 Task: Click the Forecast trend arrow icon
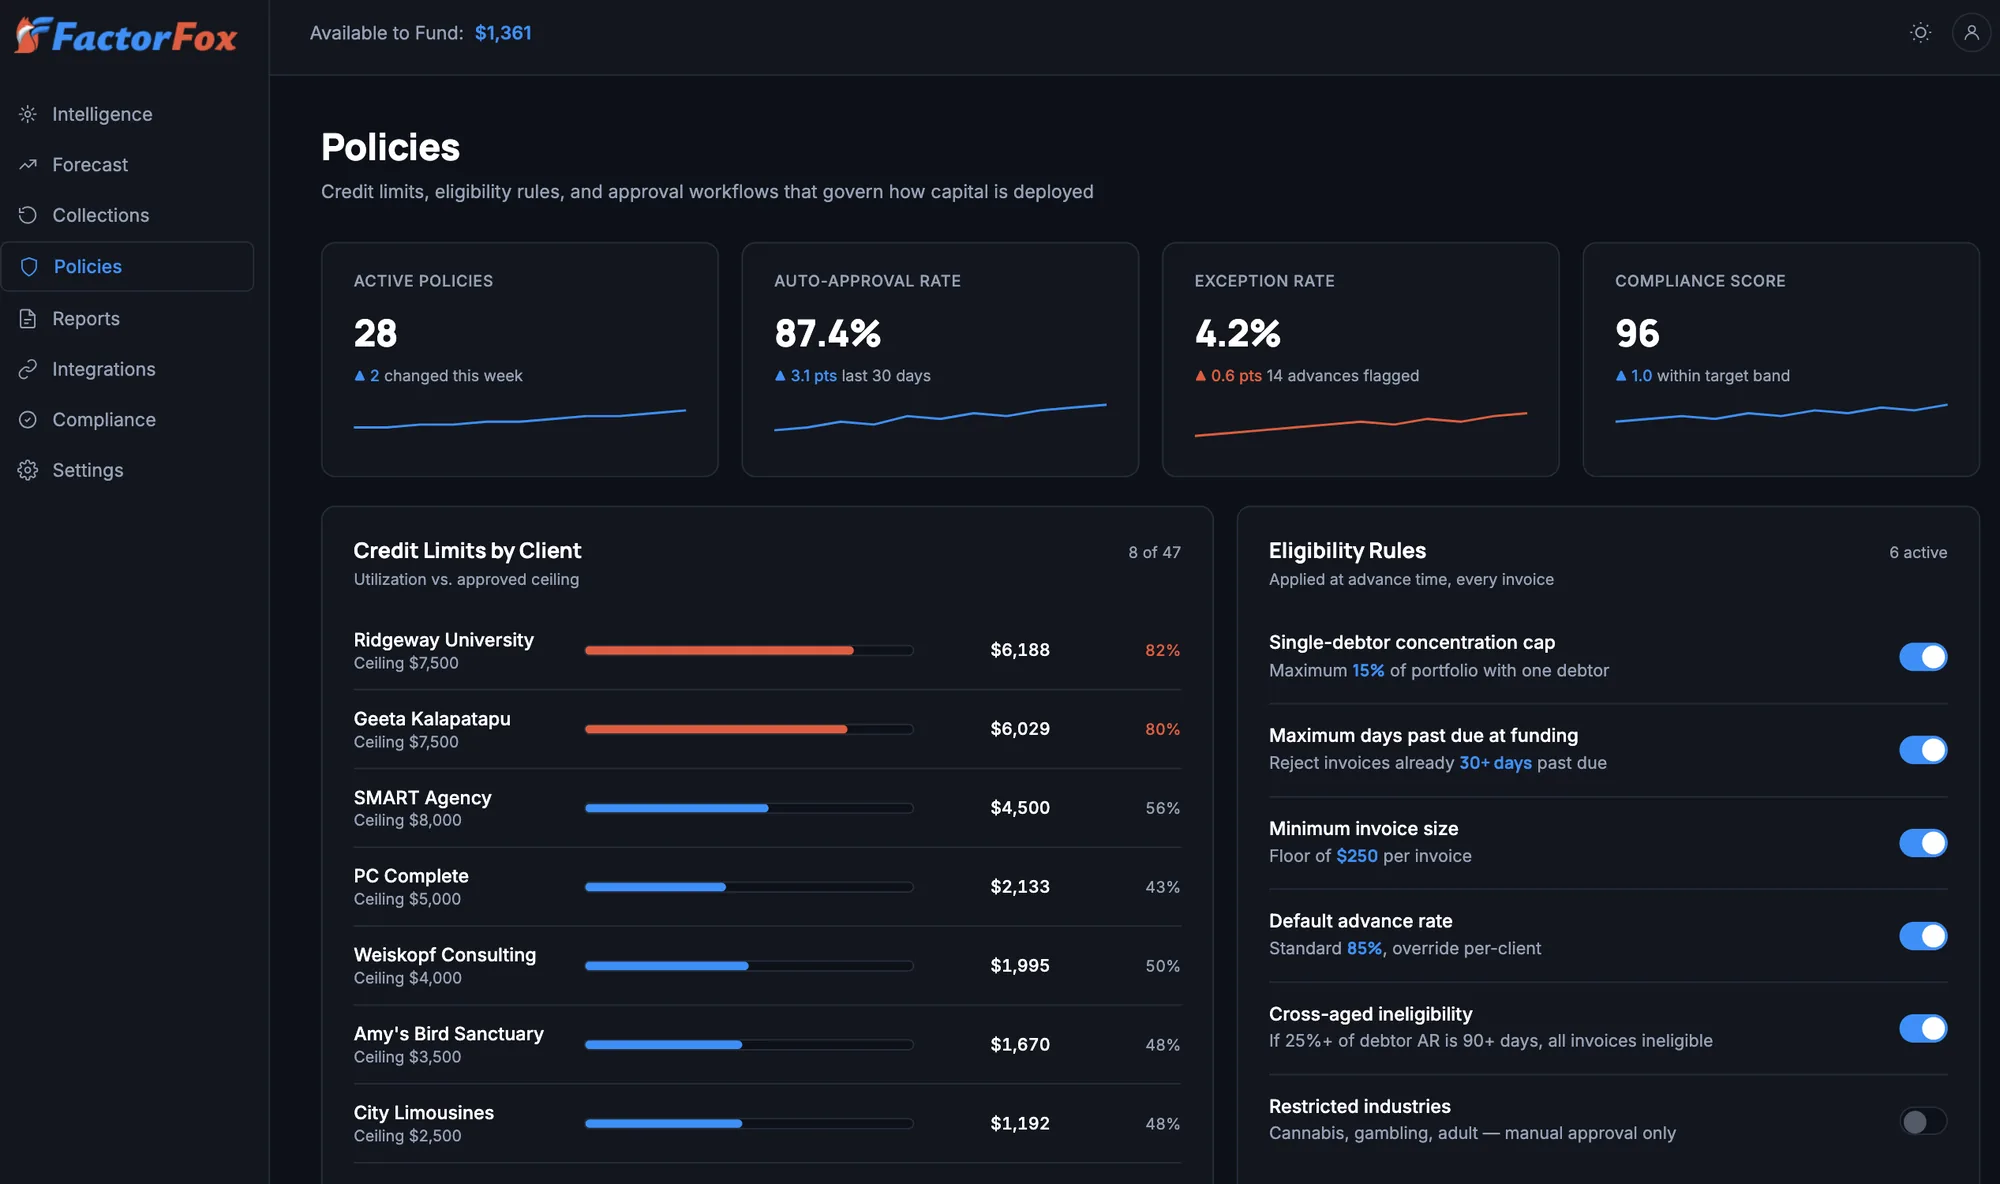pos(28,164)
